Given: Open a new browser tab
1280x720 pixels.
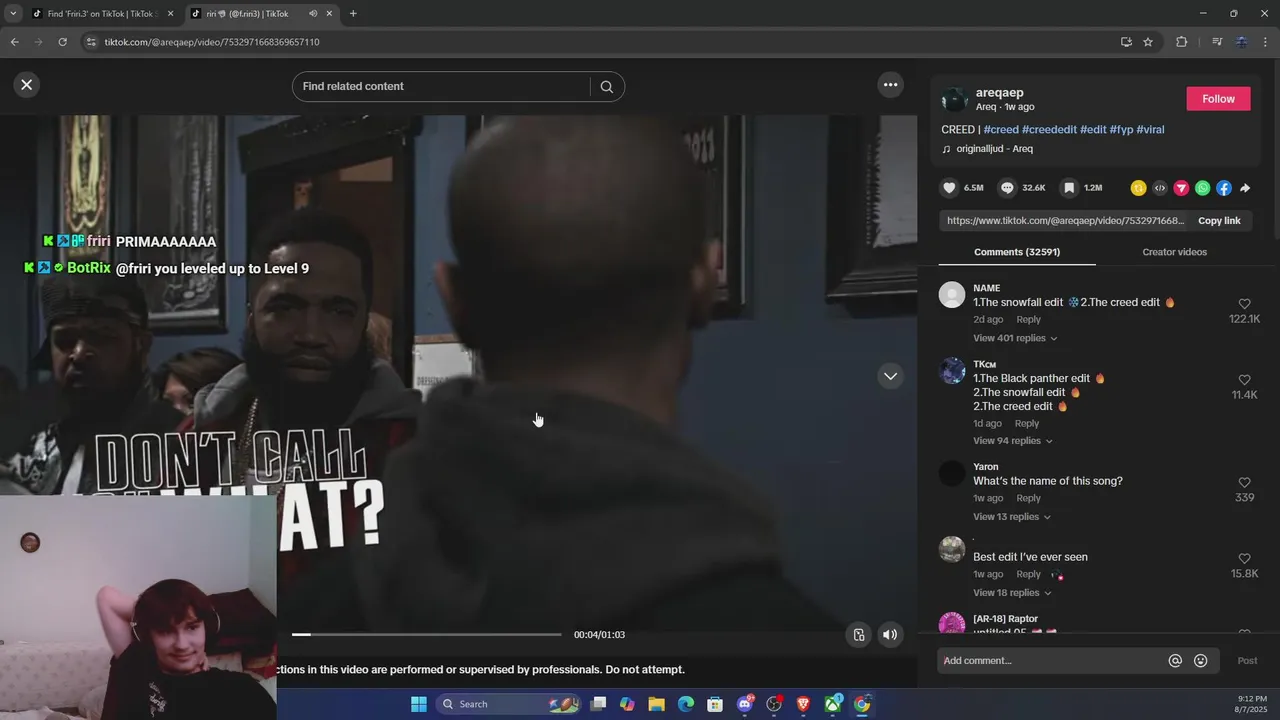Looking at the screenshot, I should click(353, 14).
